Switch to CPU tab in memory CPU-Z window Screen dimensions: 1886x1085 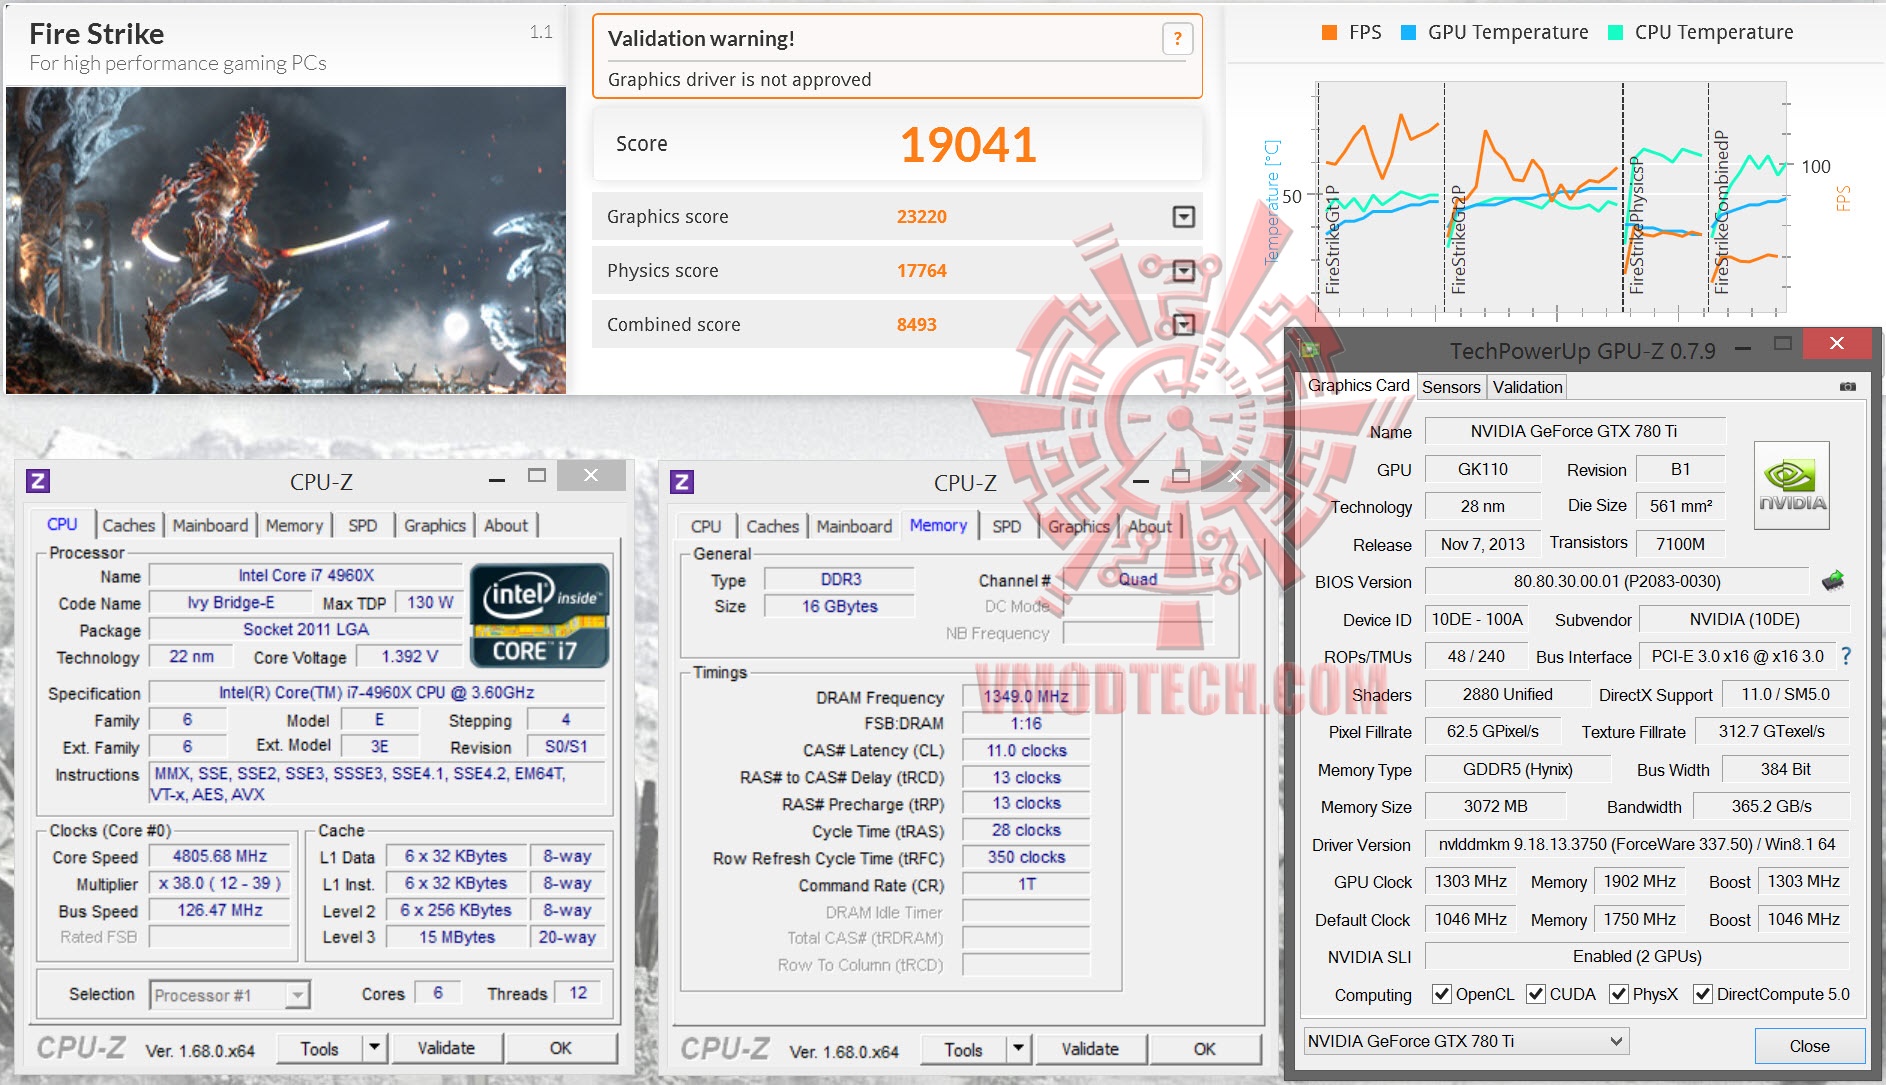pyautogui.click(x=706, y=526)
